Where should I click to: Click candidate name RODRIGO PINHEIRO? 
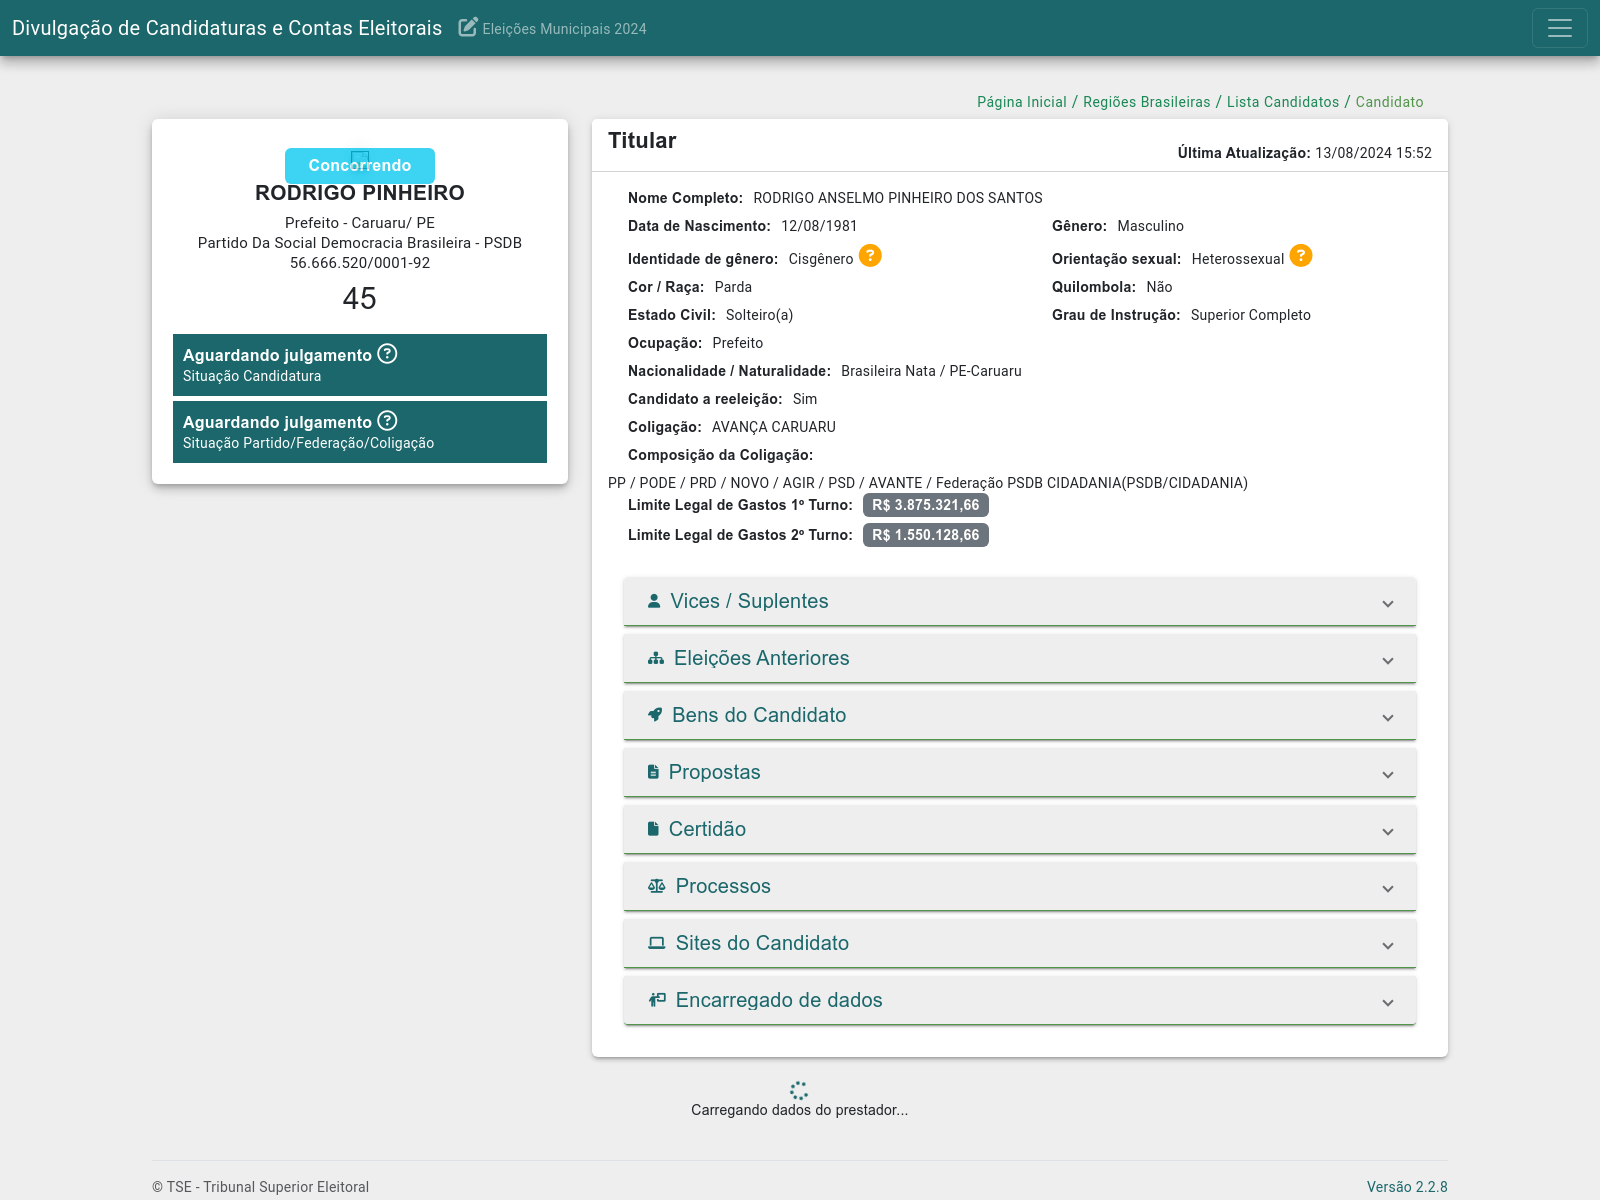[x=360, y=193]
